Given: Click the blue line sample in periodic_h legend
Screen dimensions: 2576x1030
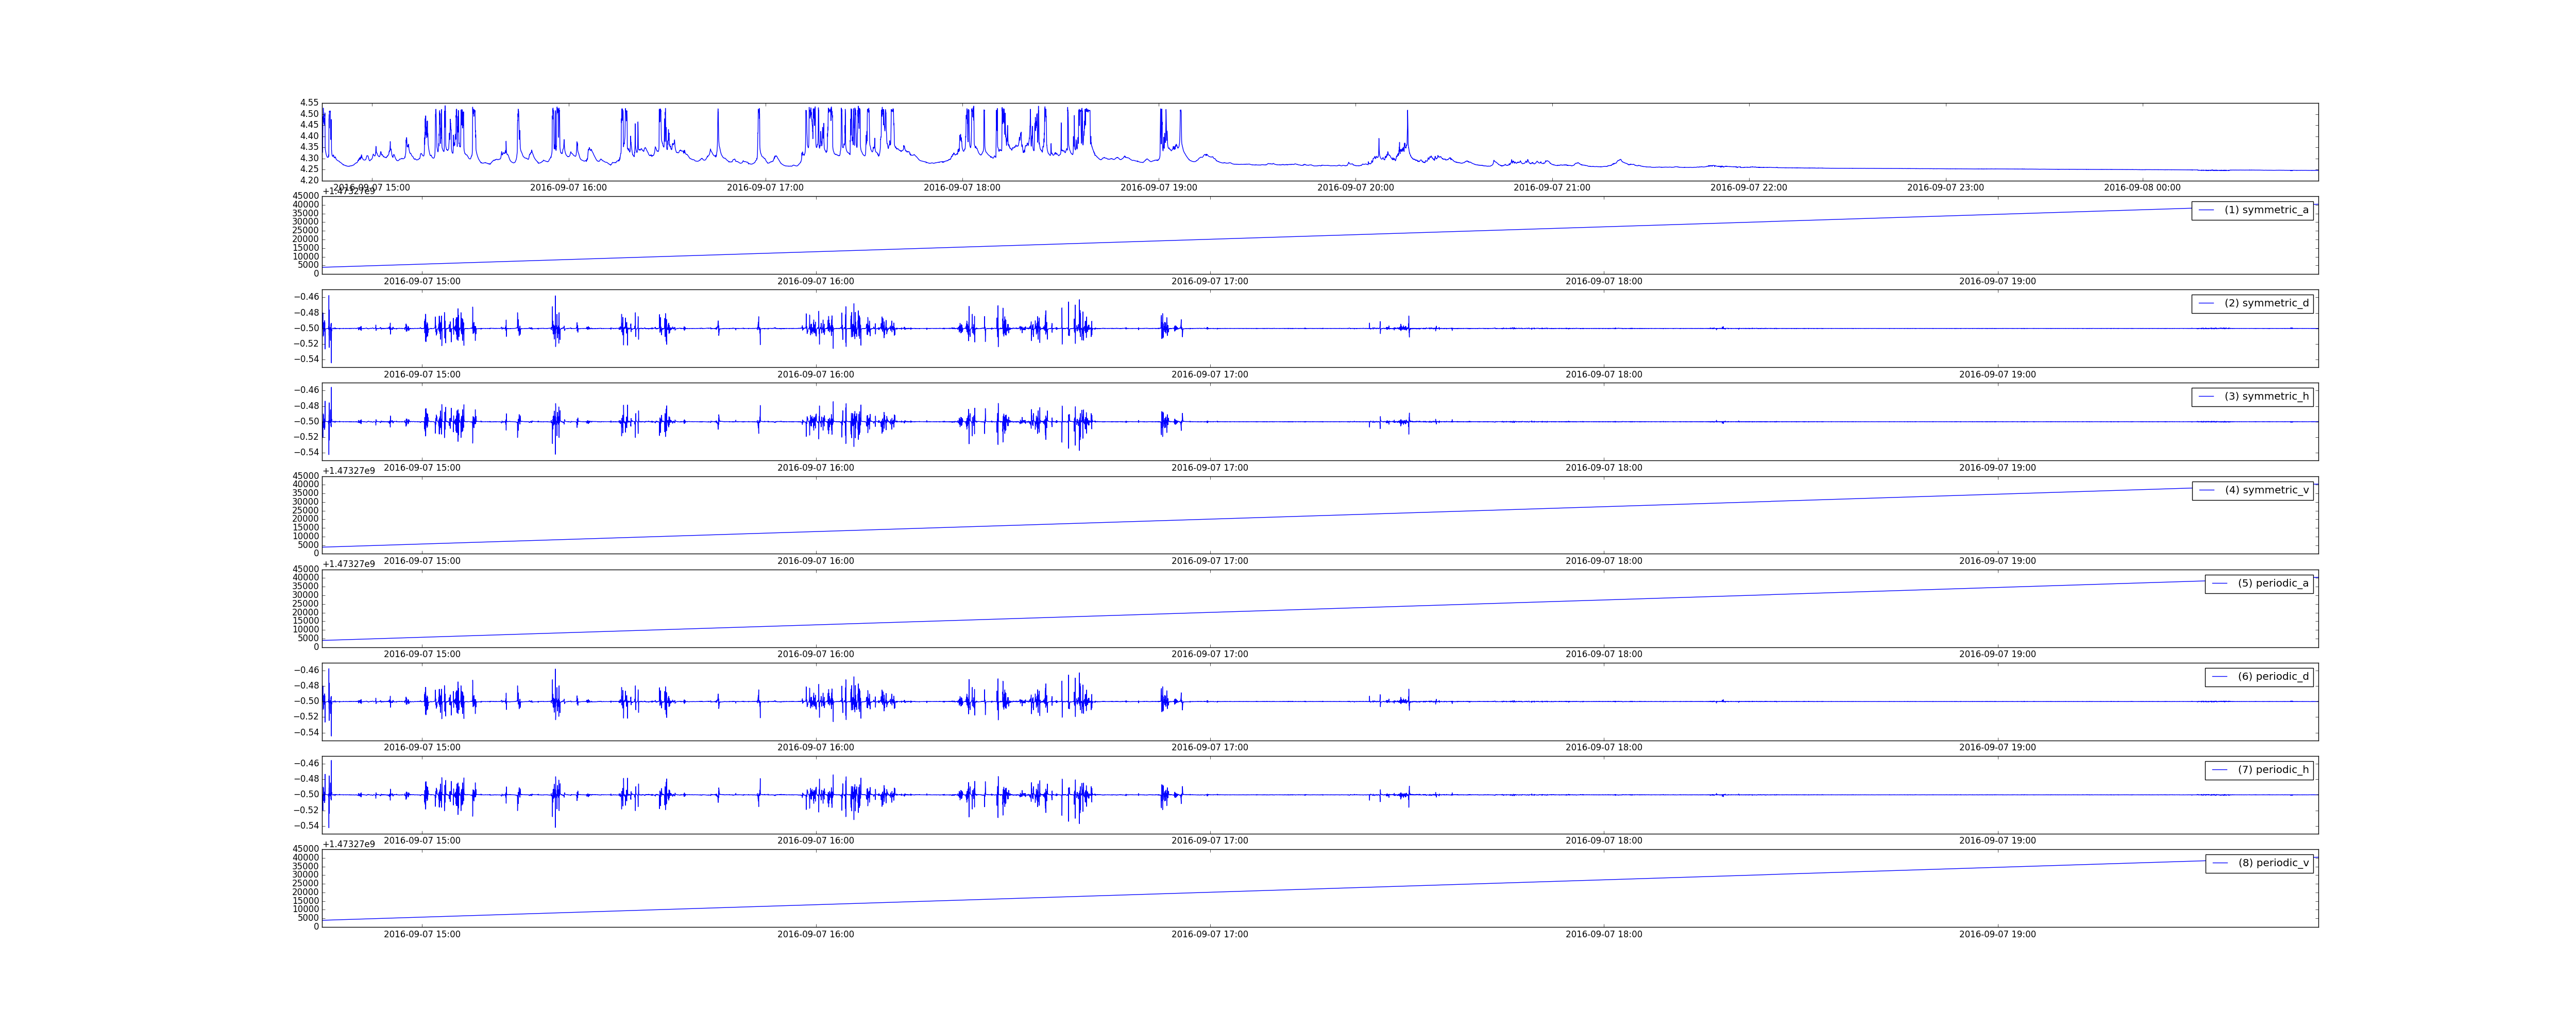Looking at the screenshot, I should [2219, 770].
